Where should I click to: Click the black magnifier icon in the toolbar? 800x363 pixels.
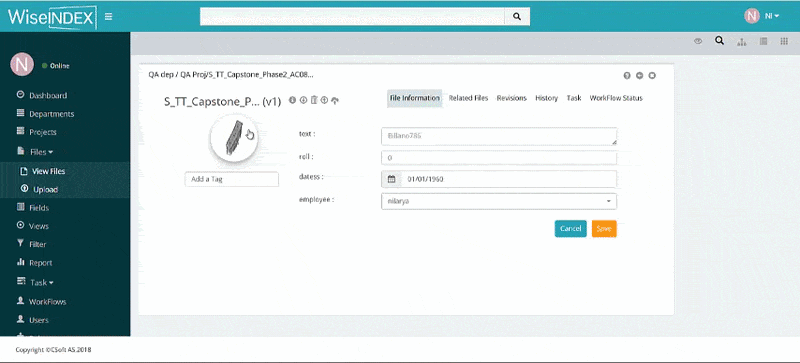pyautogui.click(x=719, y=41)
